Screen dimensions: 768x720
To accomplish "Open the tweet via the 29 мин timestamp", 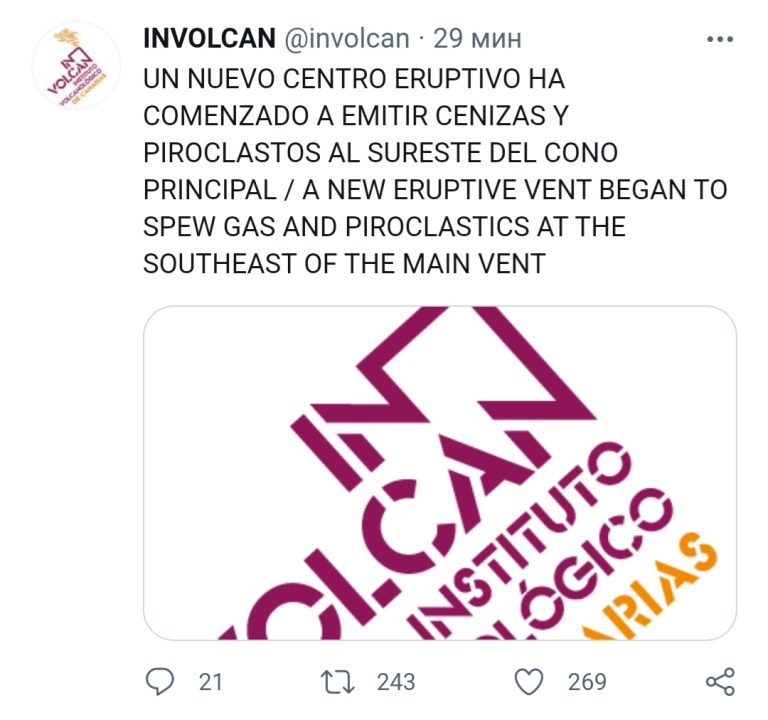I will [x=478, y=39].
